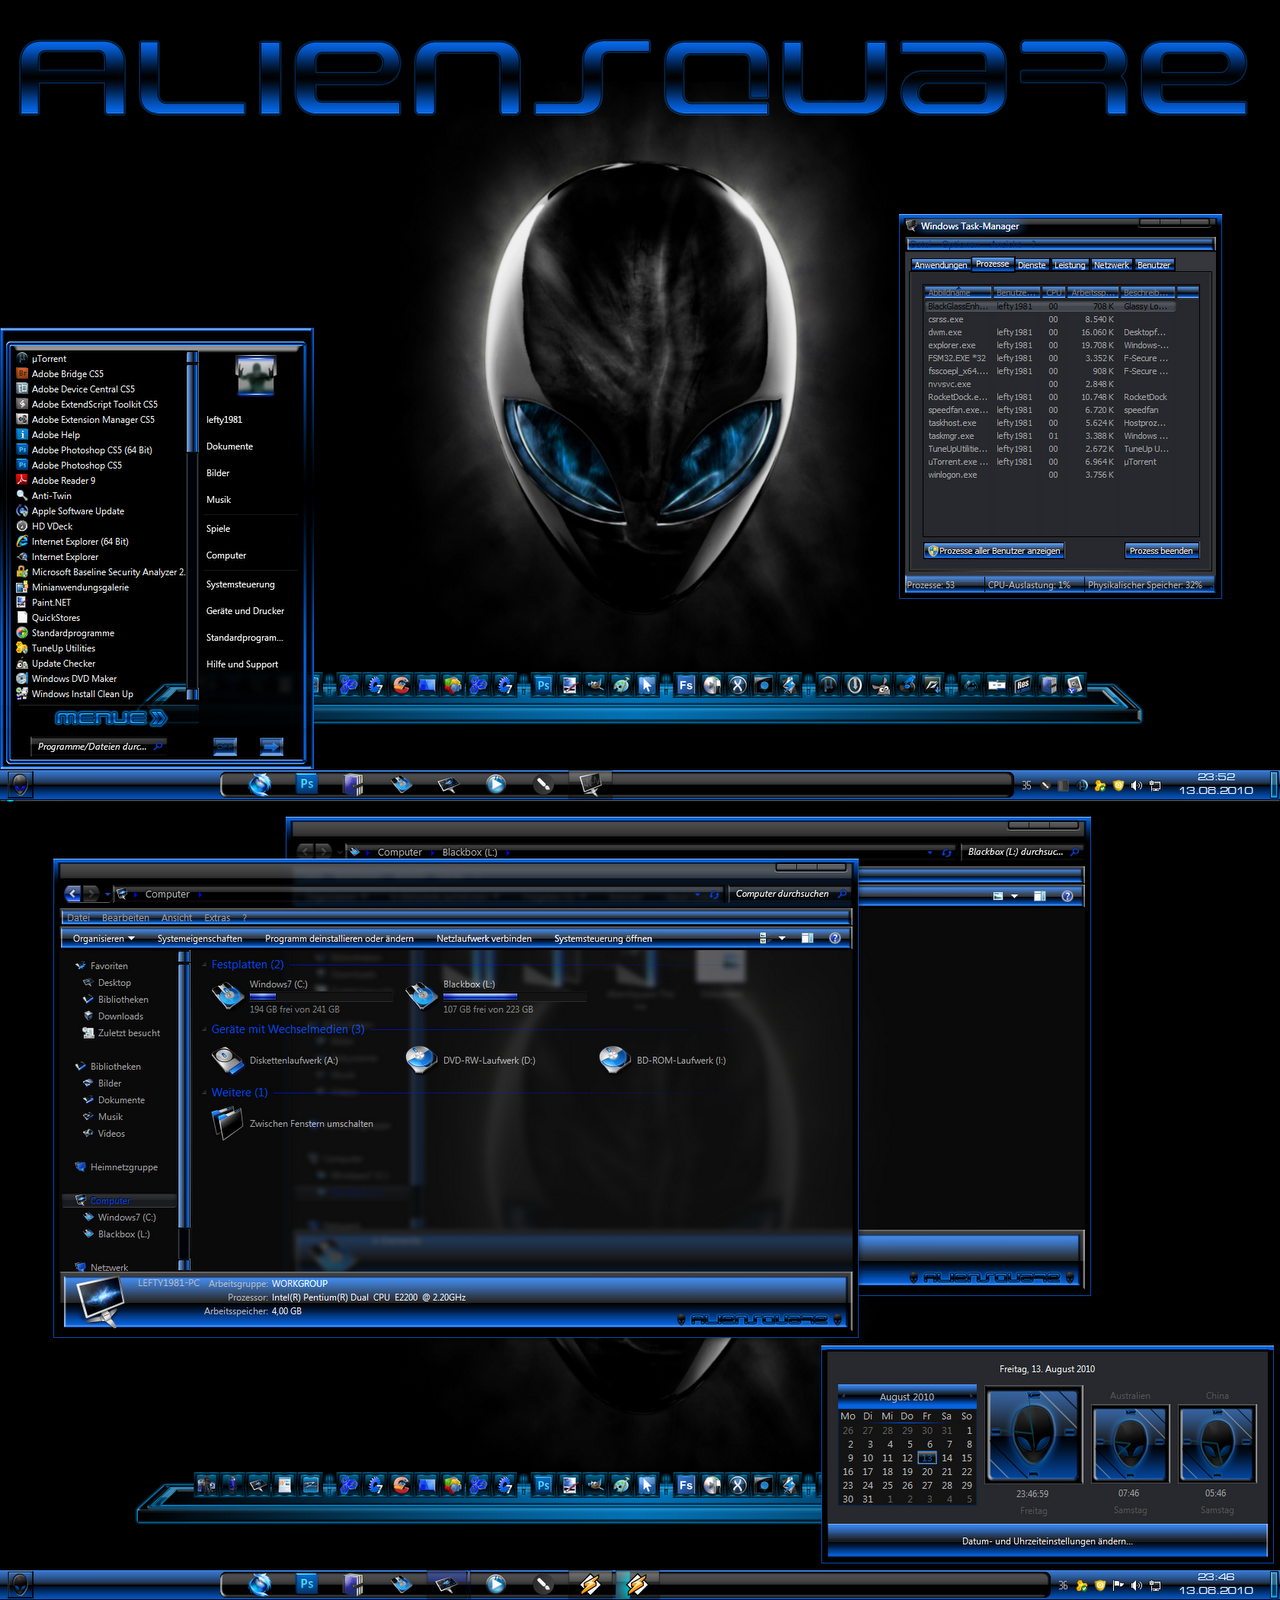The width and height of the screenshot is (1280, 1600).
Task: Open the Datei menu in Explorer
Action: pos(78,918)
